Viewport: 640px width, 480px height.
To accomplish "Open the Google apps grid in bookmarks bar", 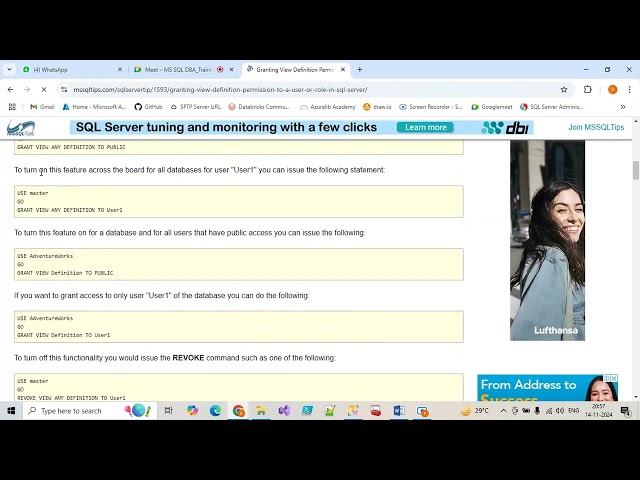I will point(12,106).
